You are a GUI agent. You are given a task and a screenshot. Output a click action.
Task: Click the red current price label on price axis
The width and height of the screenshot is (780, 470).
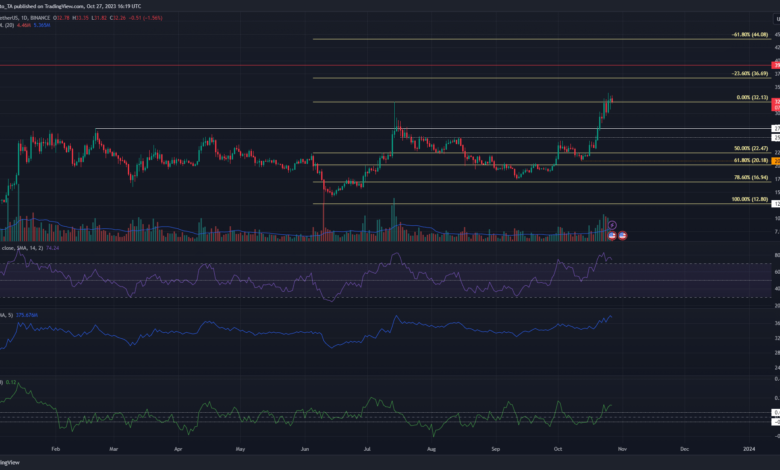coord(775,102)
